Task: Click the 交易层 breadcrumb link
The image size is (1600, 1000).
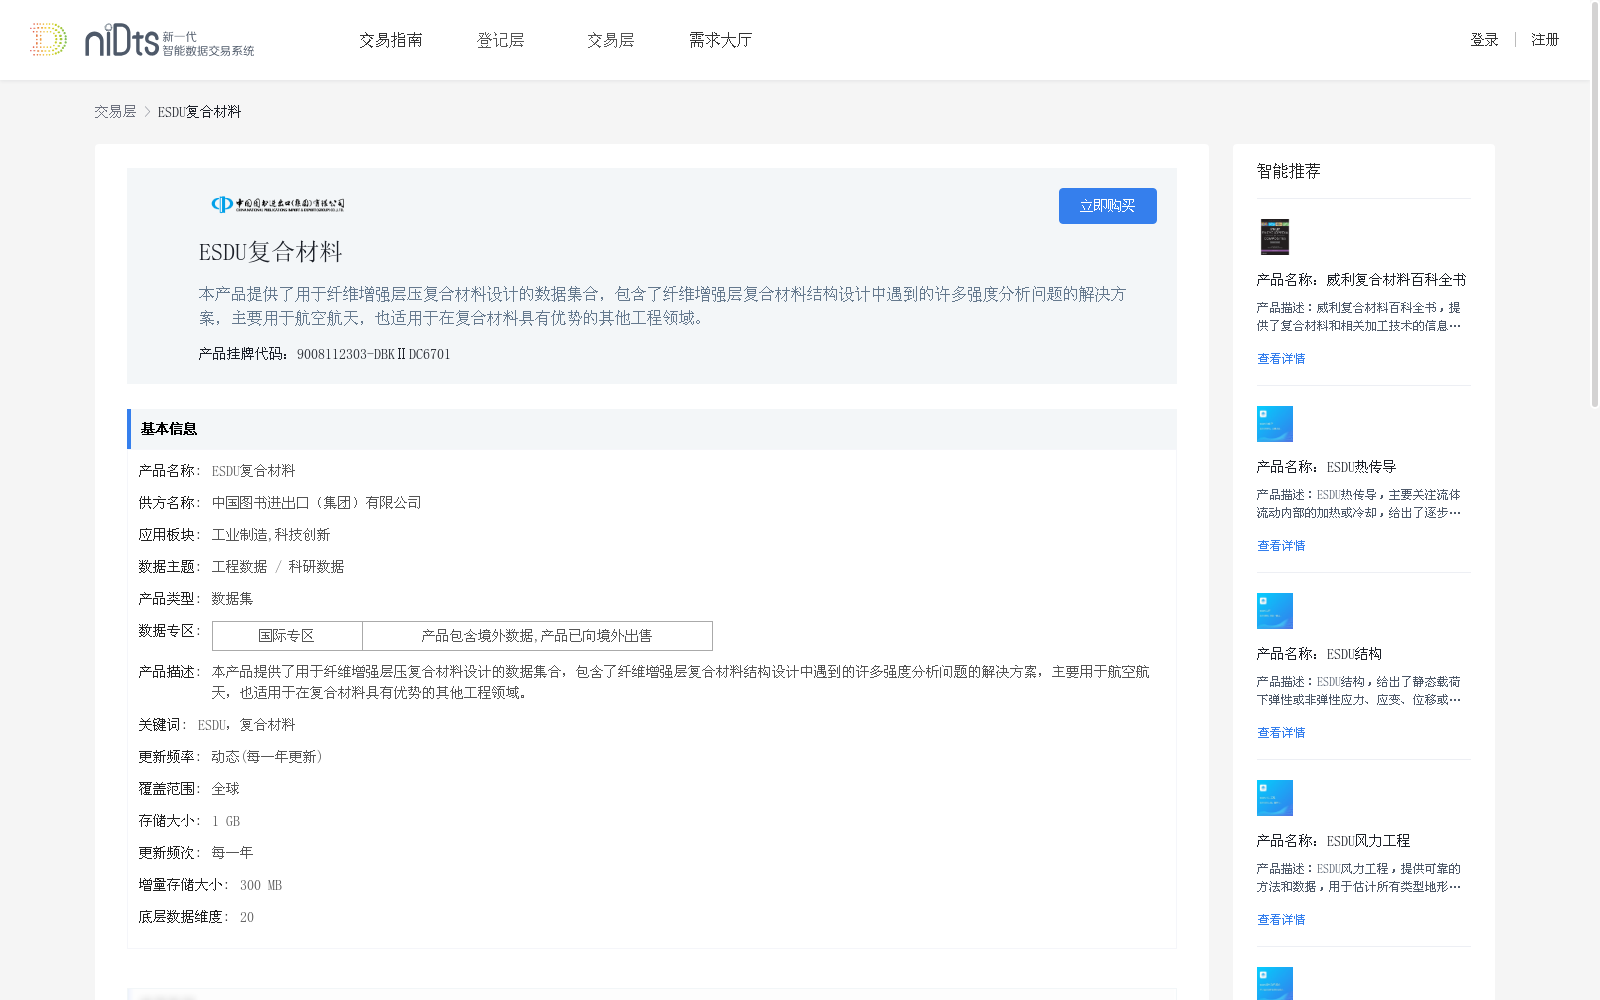Action: 115,112
